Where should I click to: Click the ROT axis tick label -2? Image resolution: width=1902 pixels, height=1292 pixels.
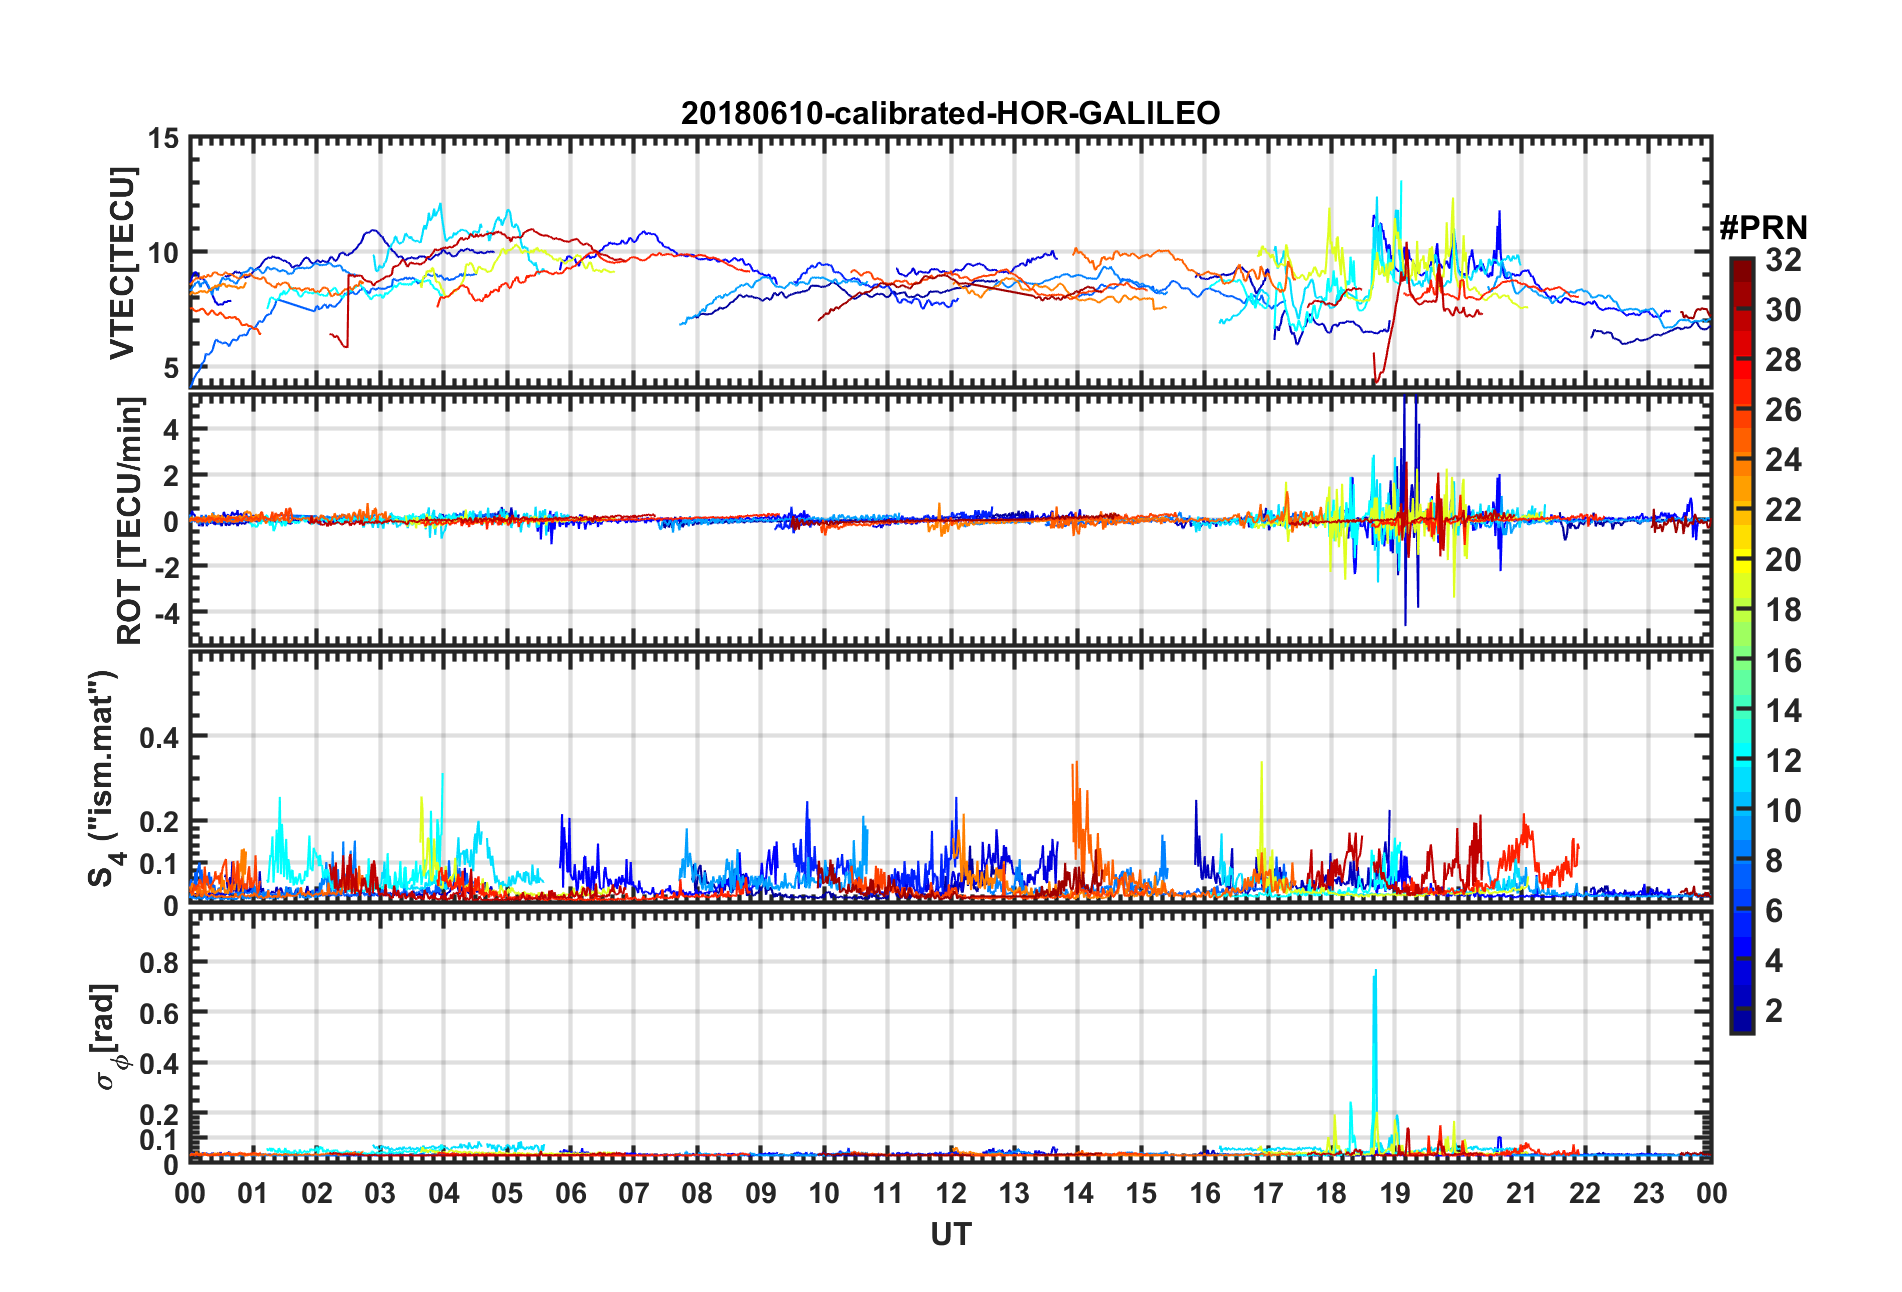[x=166, y=566]
